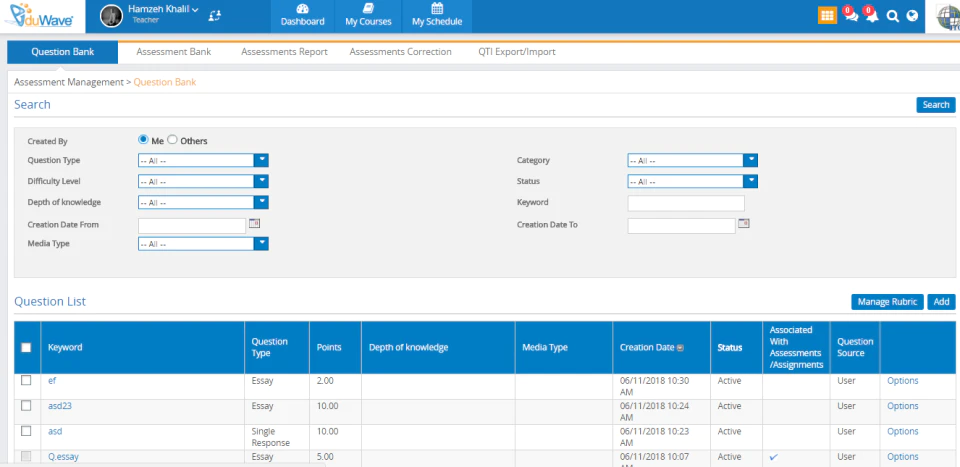960x467 pixels.
Task: Click the globe language icon
Action: 912,17
